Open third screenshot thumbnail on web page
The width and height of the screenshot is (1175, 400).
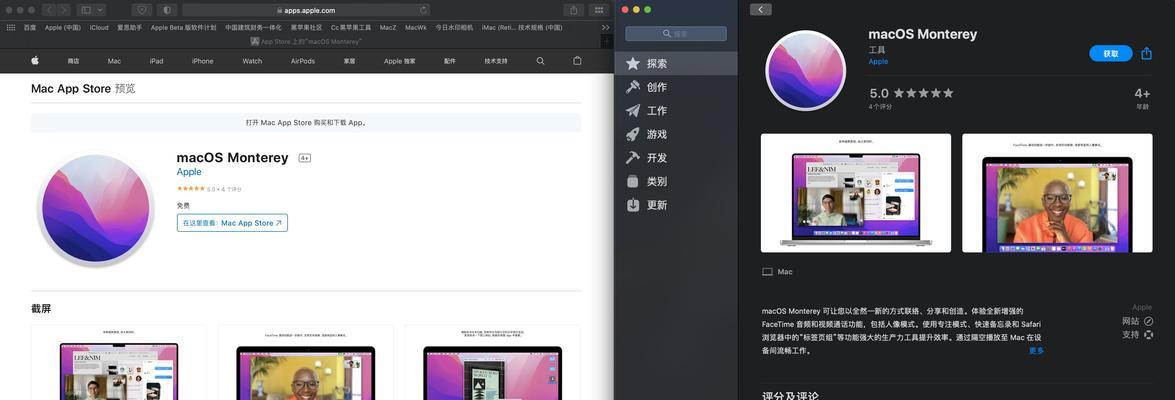click(492, 362)
